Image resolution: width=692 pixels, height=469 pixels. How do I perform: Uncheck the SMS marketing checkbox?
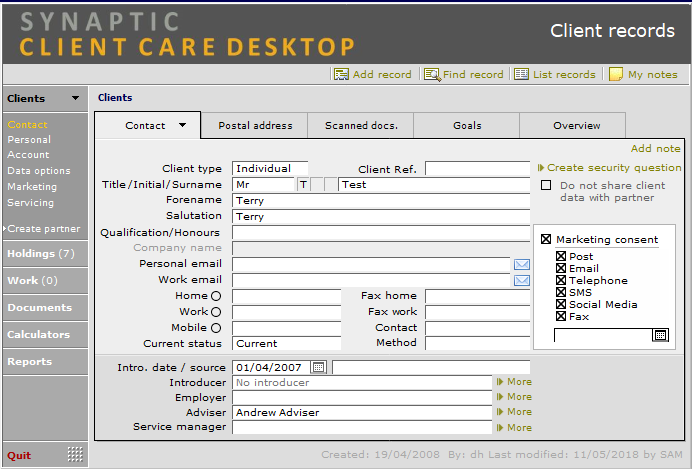561,292
